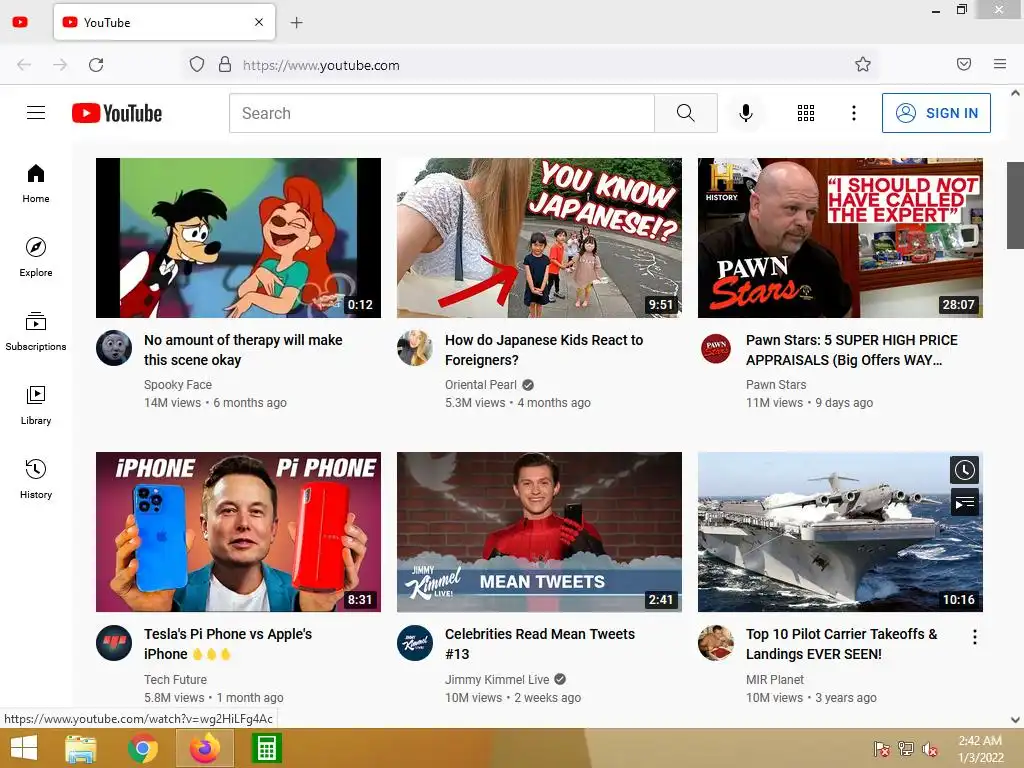Open the Calculator app on the taskbar
The image size is (1024, 768).
[x=266, y=748]
